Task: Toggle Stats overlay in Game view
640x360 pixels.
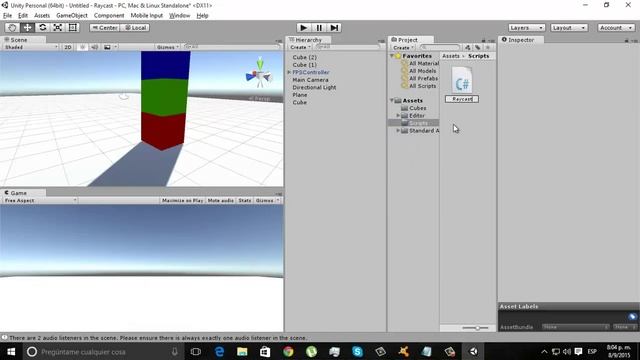Action: point(244,200)
